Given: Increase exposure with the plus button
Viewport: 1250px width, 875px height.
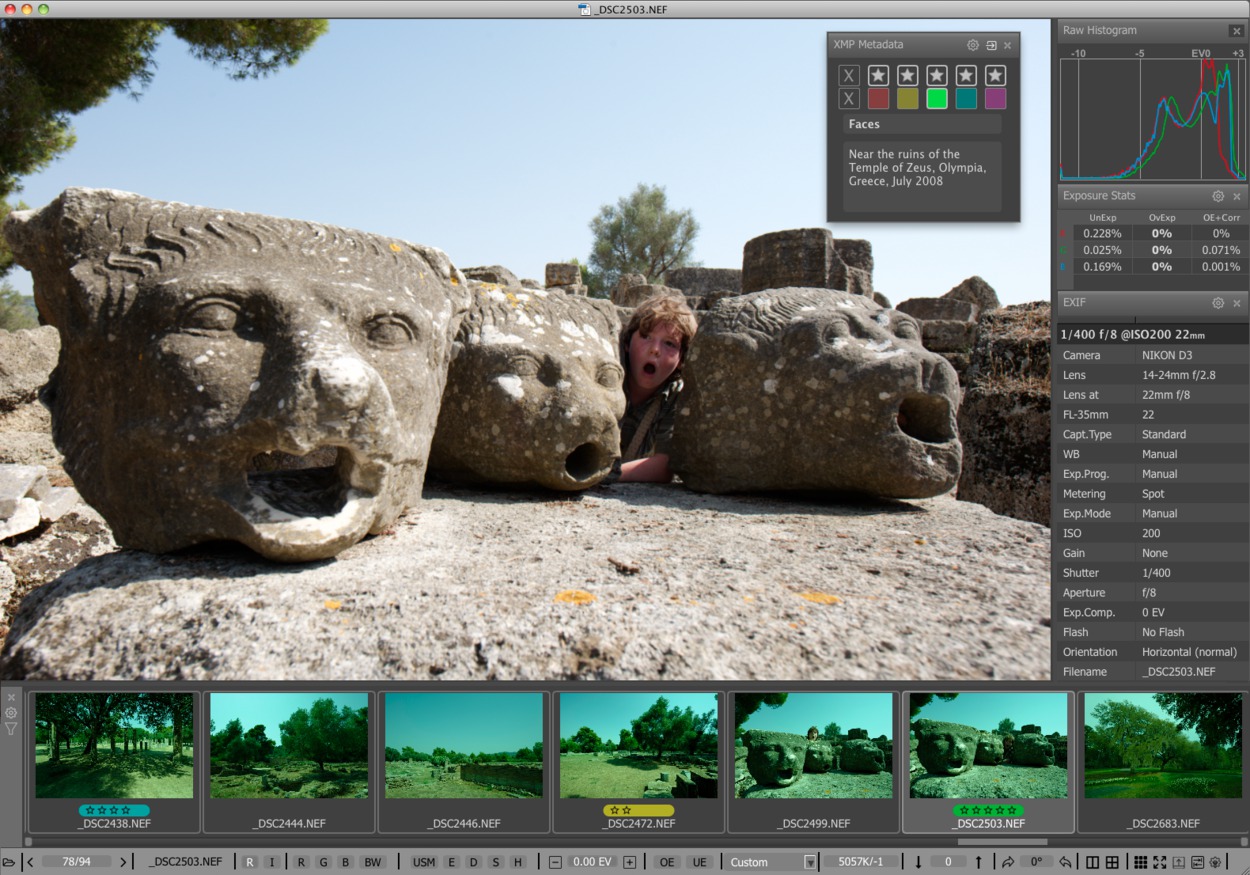Looking at the screenshot, I should pos(630,862).
